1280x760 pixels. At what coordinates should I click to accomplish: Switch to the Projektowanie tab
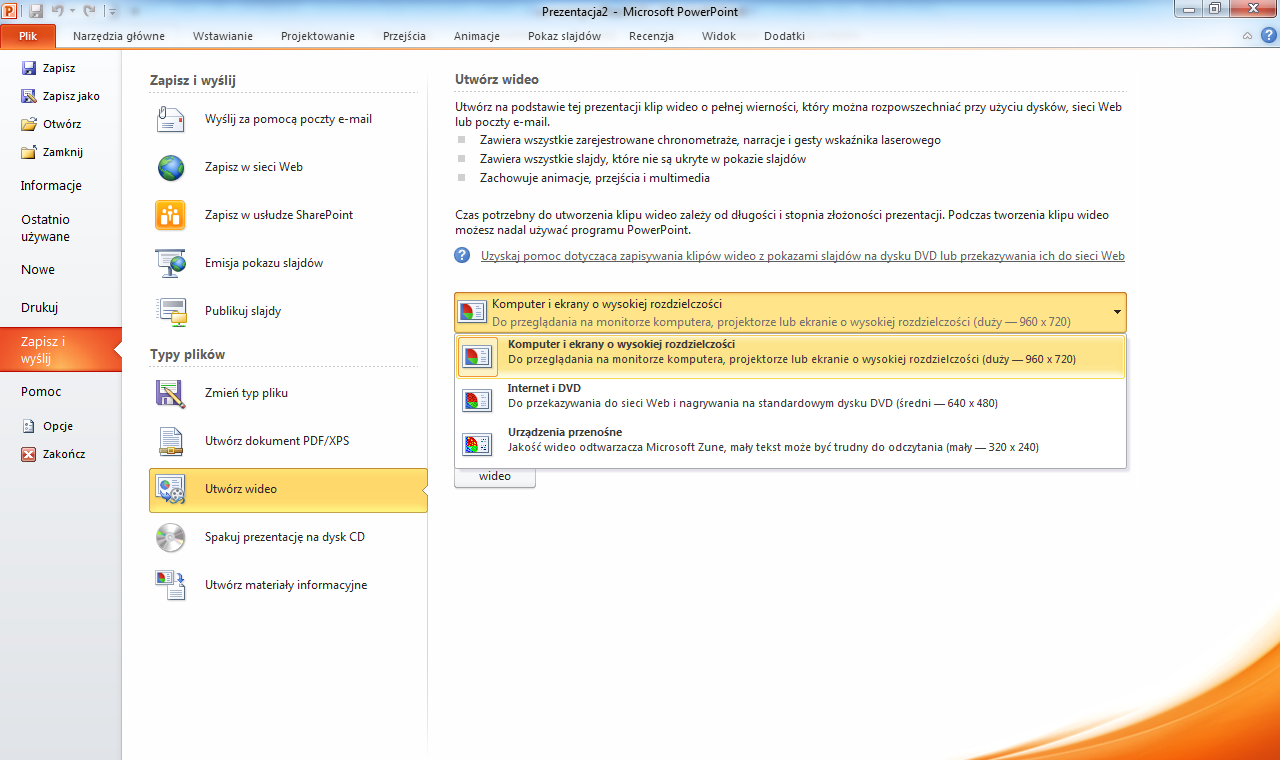click(318, 36)
